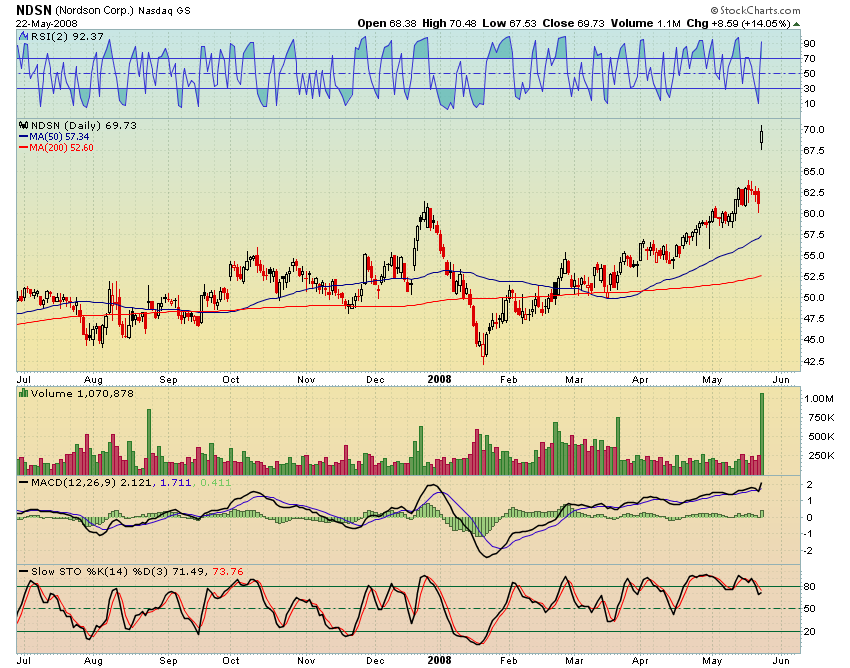
Task: Click the RSI(2) 92.37 reading
Action: [x=67, y=36]
